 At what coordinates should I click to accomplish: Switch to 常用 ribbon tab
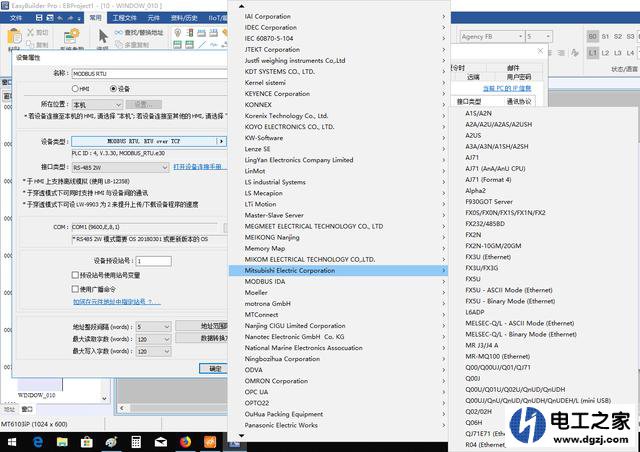point(96,18)
